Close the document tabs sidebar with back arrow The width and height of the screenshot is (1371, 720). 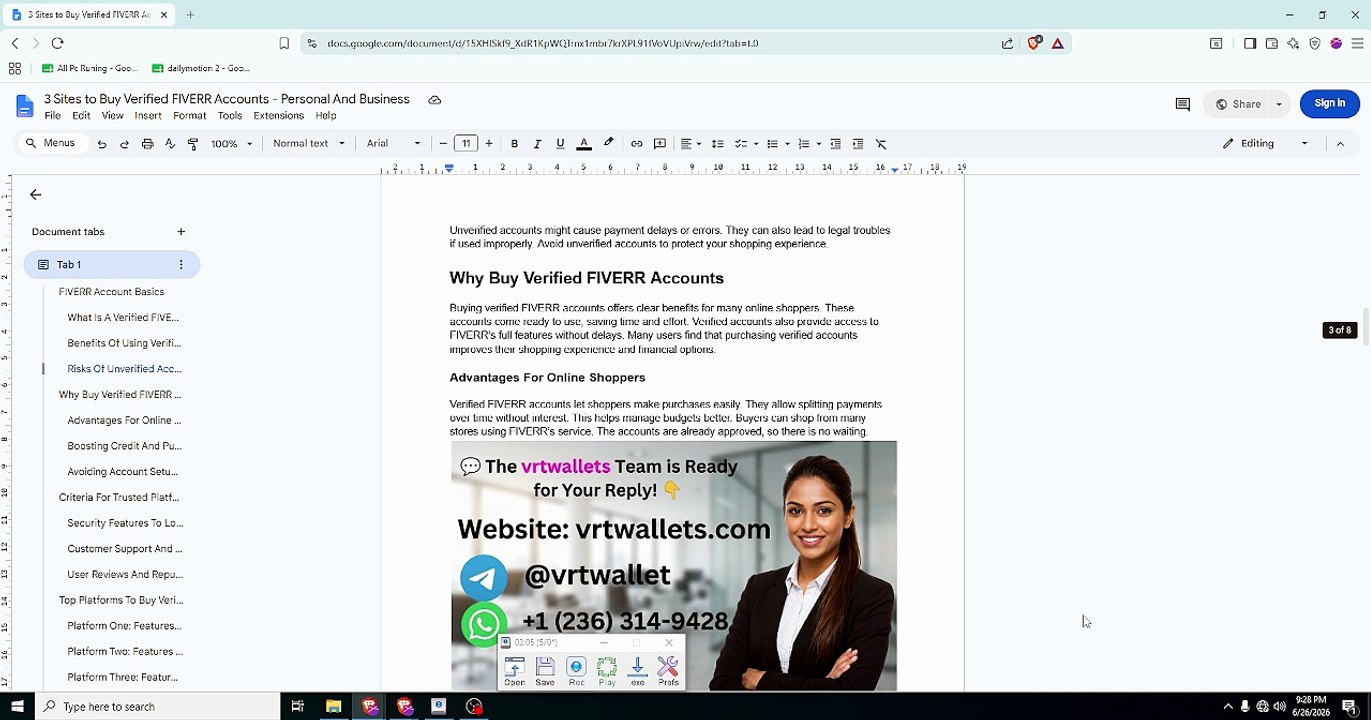(x=36, y=195)
